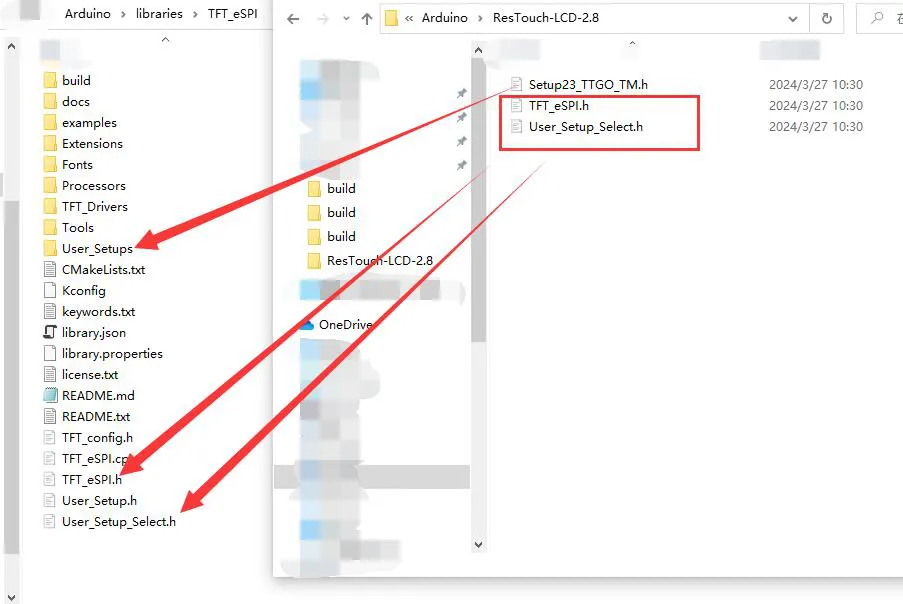
Task: Click libraries breadcrumb in left window
Action: tap(159, 14)
